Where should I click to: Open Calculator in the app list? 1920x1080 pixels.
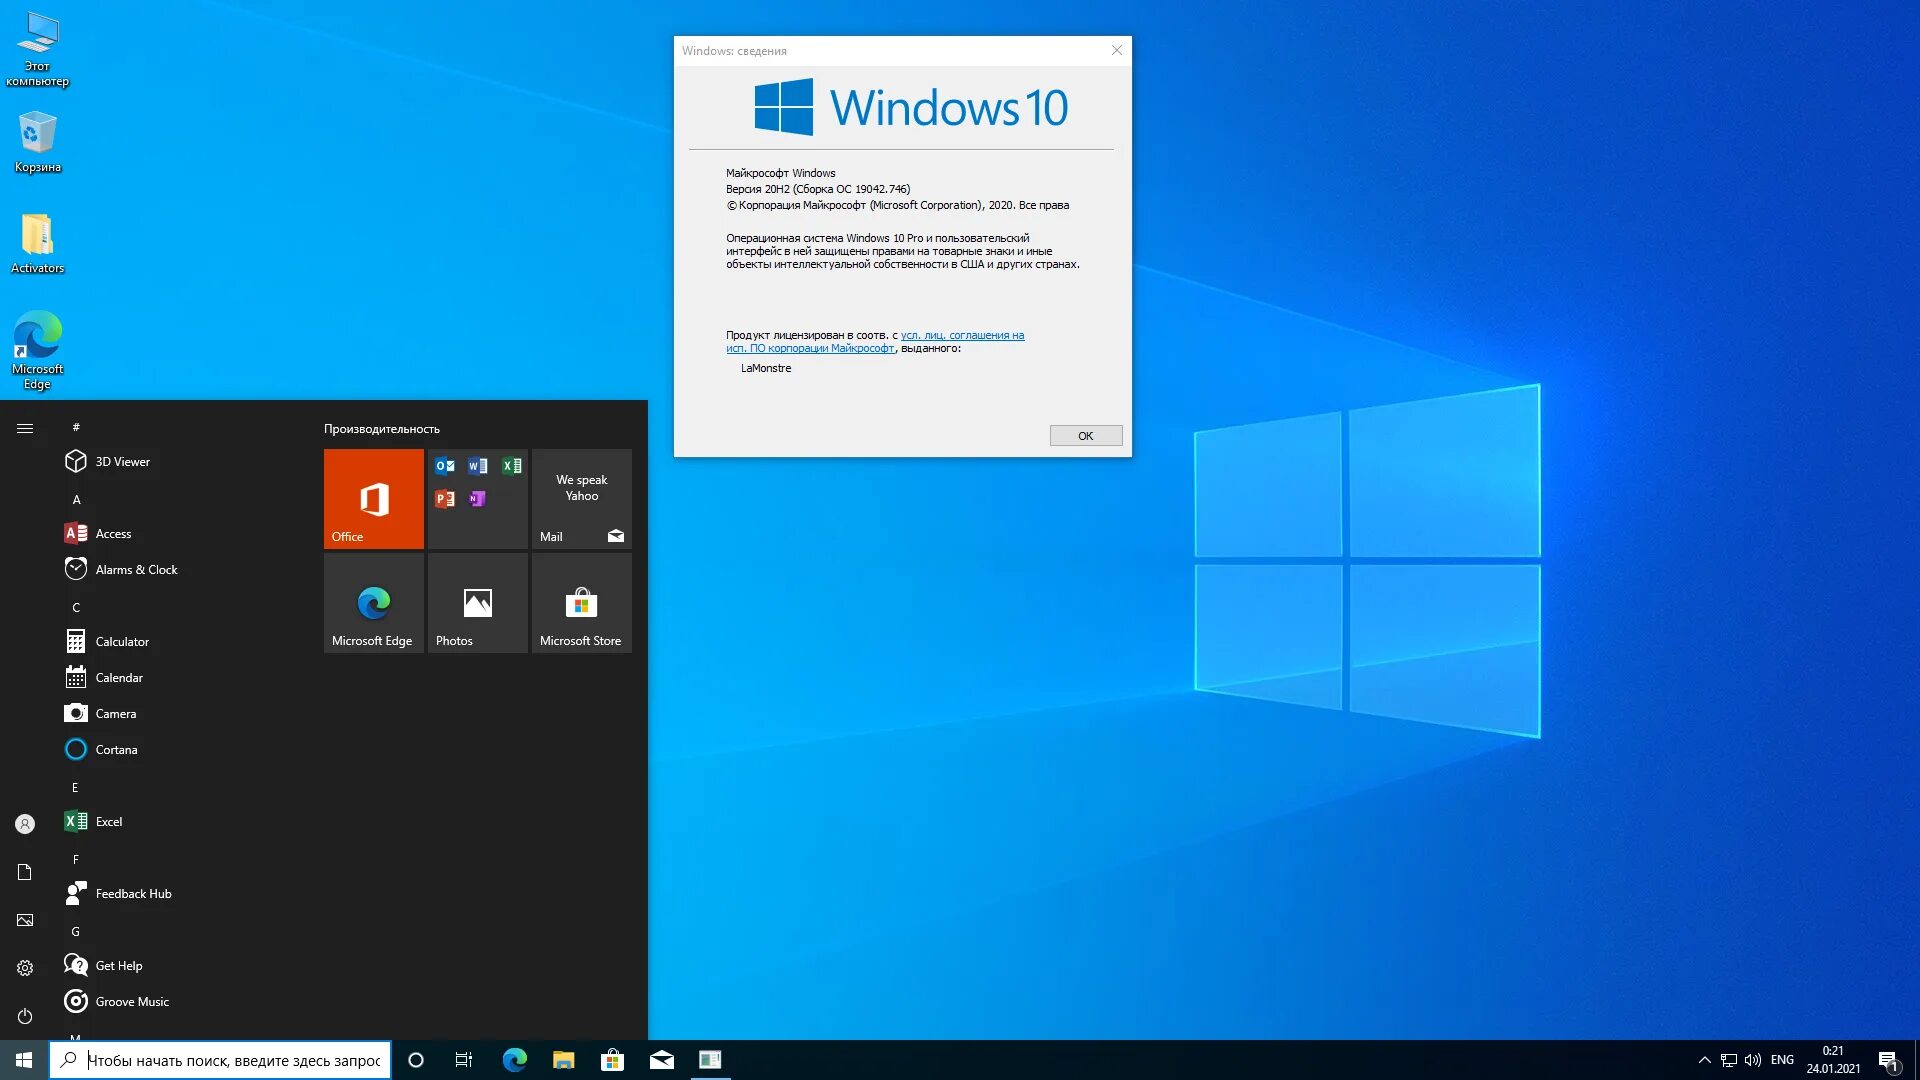(122, 642)
